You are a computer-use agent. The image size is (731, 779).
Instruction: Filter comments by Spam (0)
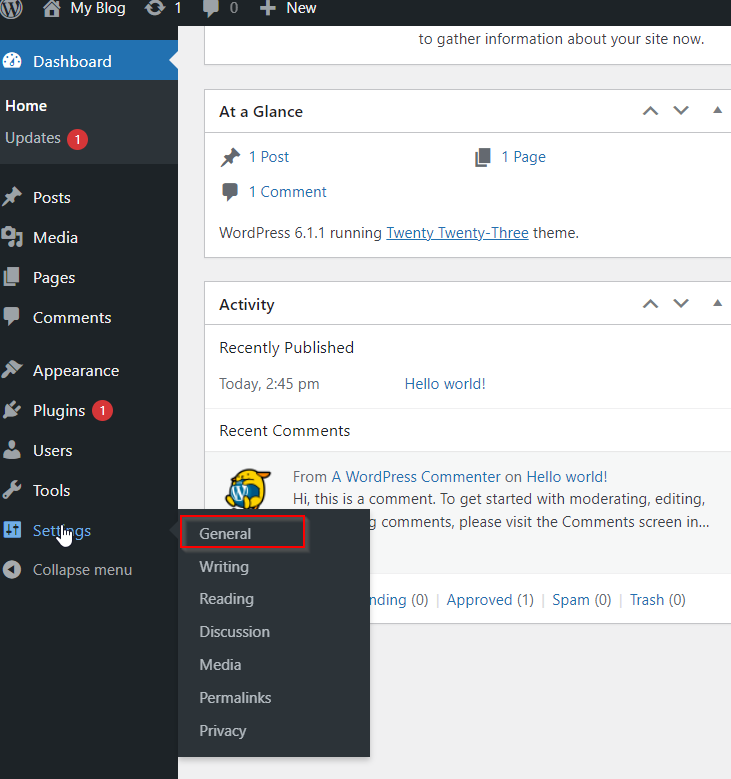(581, 600)
